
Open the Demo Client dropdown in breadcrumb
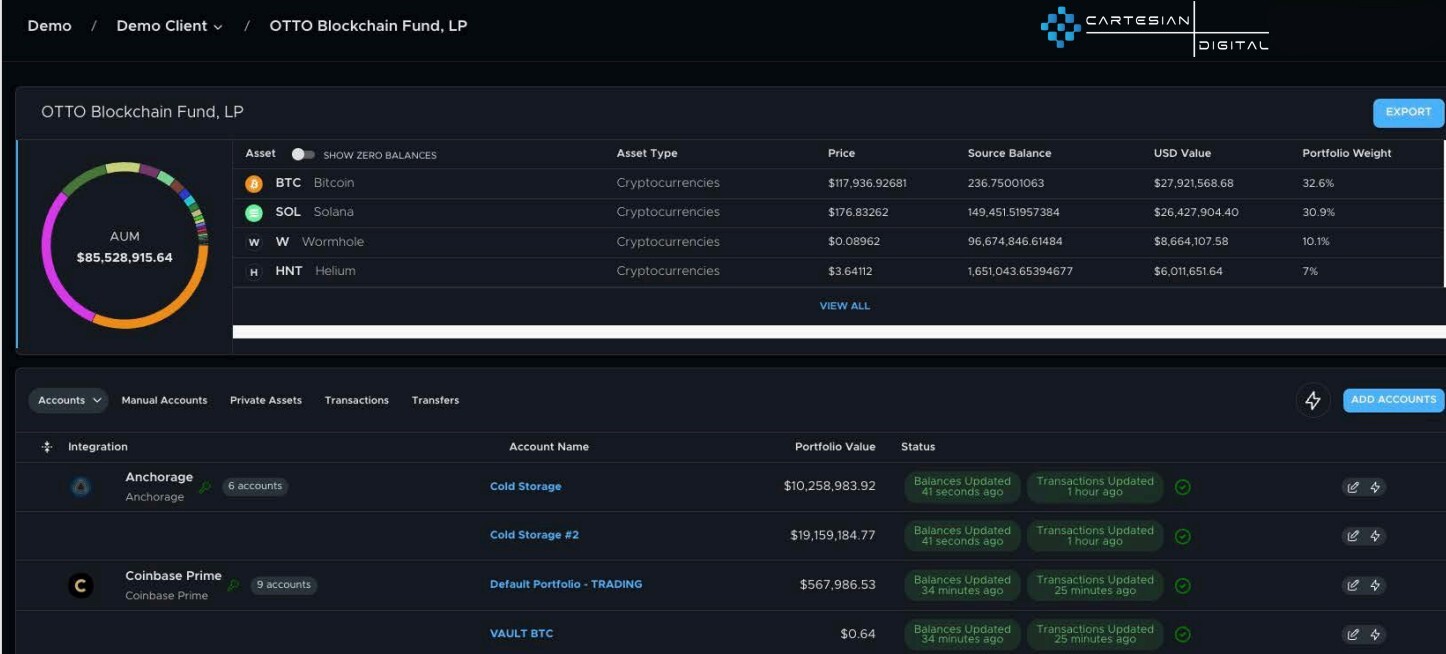pyautogui.click(x=169, y=26)
